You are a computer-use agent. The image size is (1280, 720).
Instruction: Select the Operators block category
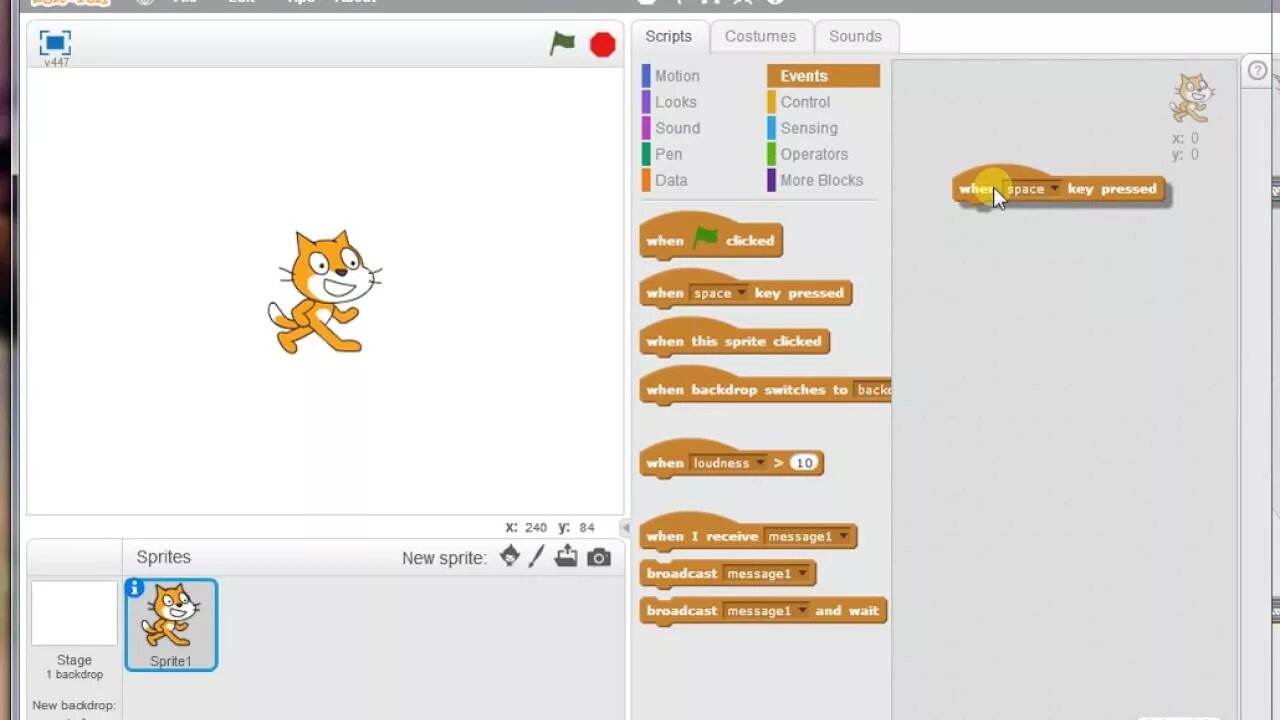coord(813,154)
